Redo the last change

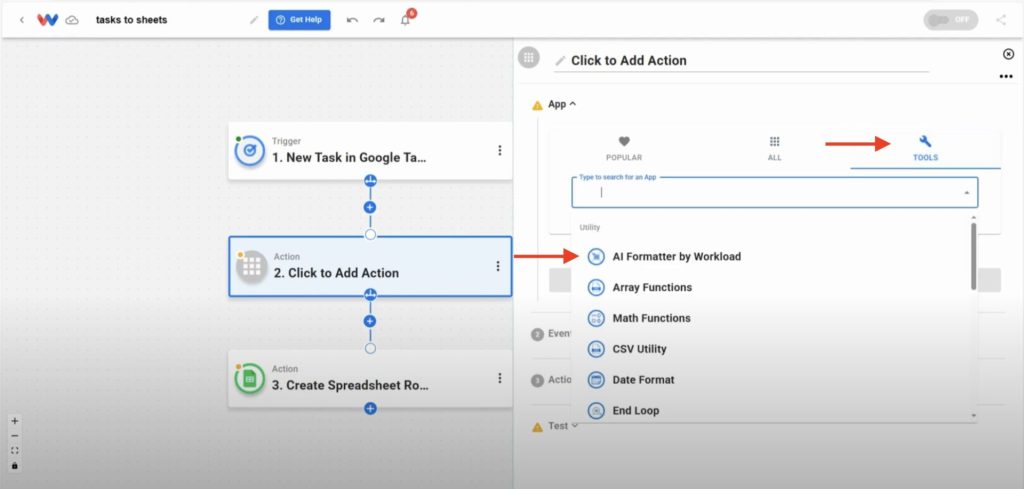379,20
